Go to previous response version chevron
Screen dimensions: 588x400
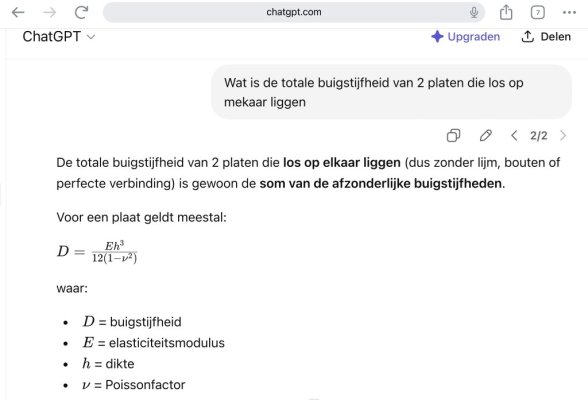point(514,135)
